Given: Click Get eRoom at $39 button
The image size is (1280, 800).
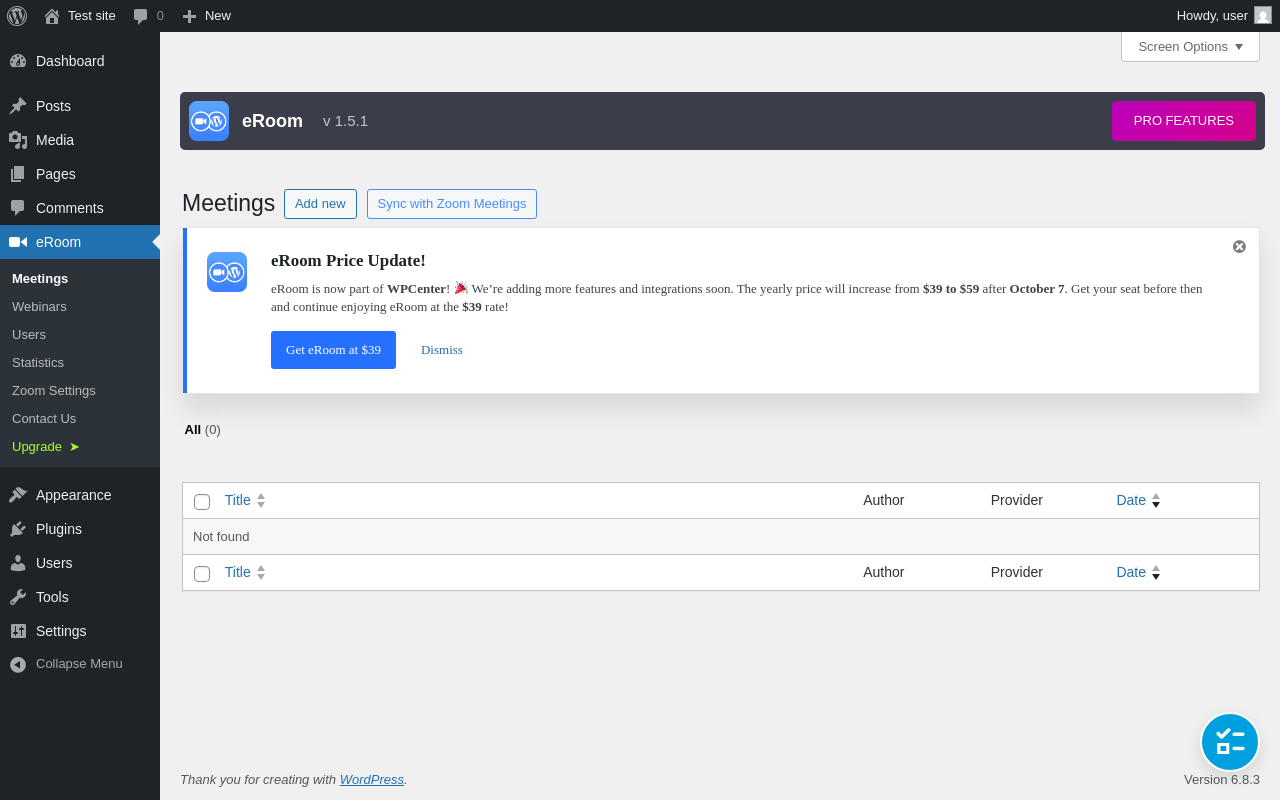Looking at the screenshot, I should [x=333, y=350].
